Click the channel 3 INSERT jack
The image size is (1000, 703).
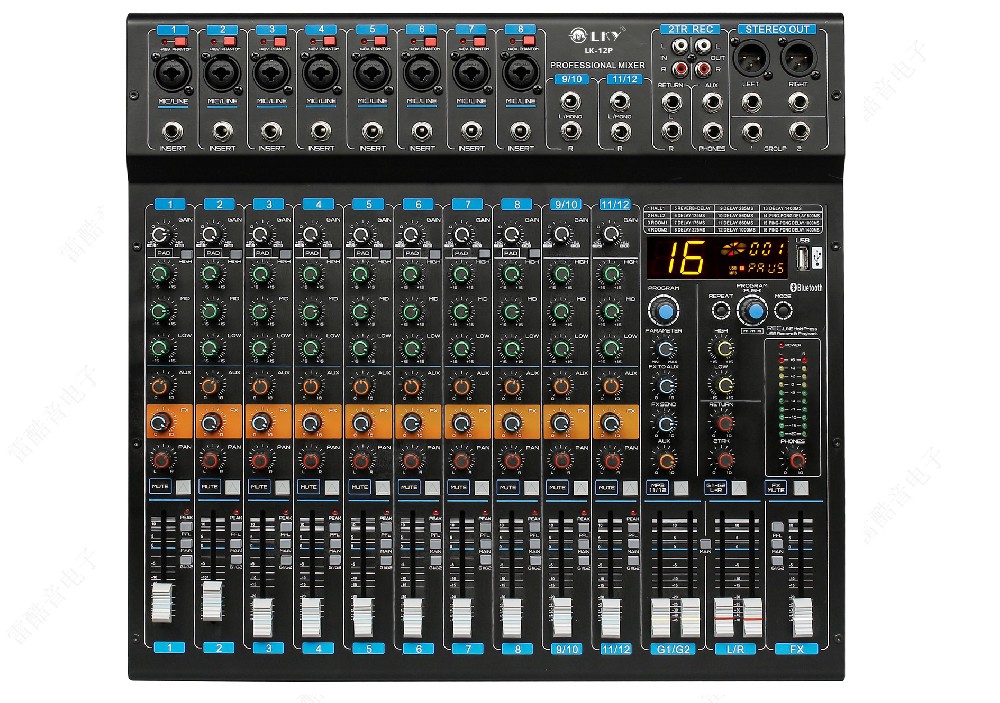coord(272,131)
